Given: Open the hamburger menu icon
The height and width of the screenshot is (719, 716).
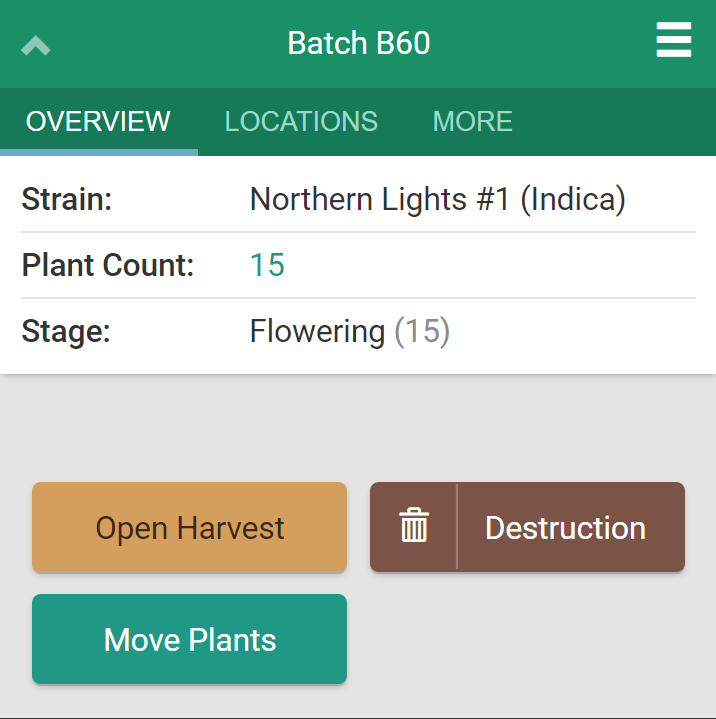Looking at the screenshot, I should point(674,41).
